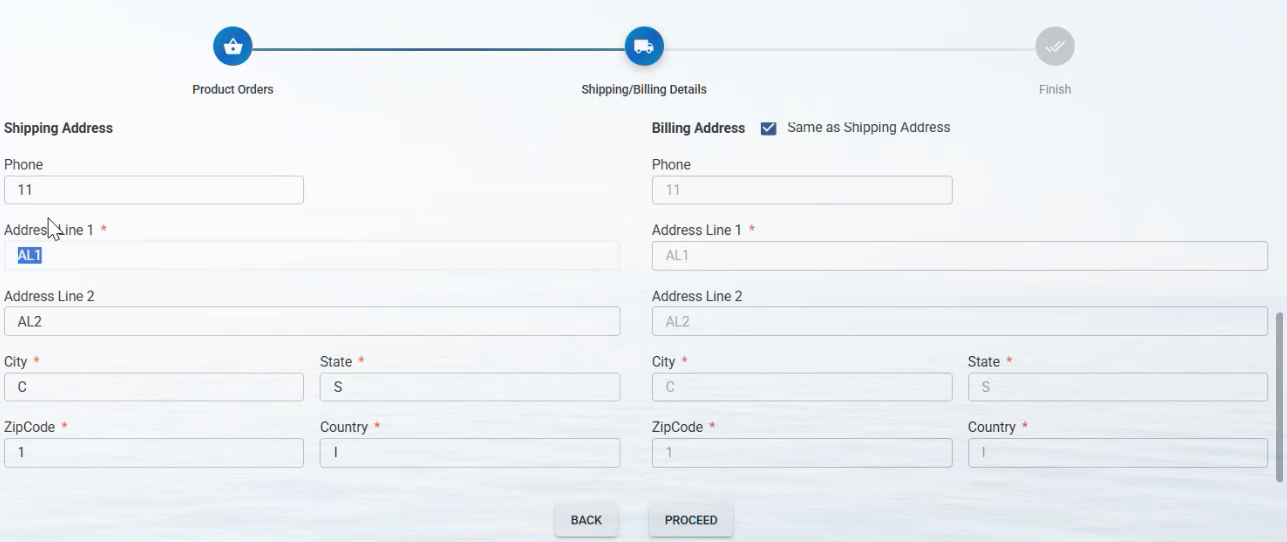Click billing Address Line 1 field
1287x542 pixels.
959,256
